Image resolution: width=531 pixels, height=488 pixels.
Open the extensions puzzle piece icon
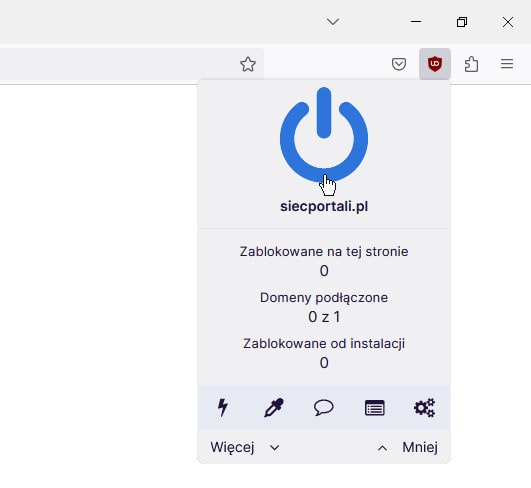coord(471,64)
